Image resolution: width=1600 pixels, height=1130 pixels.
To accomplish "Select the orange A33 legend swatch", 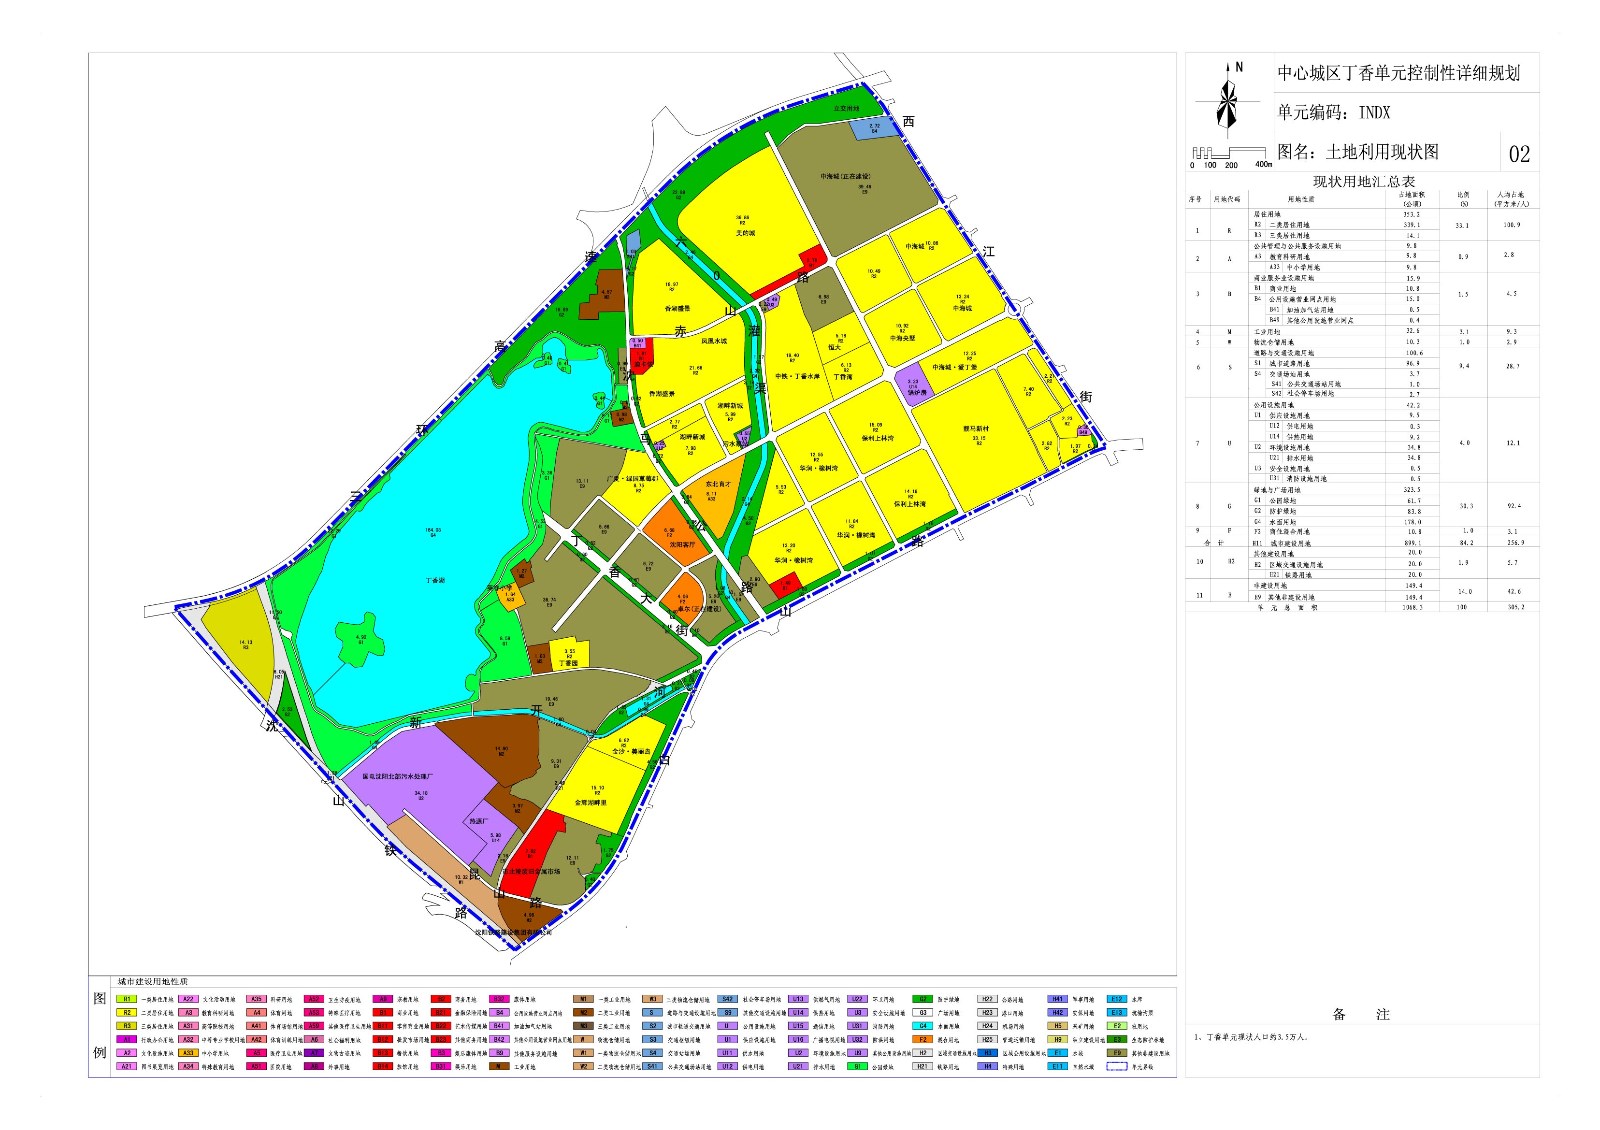I will click(x=188, y=1053).
